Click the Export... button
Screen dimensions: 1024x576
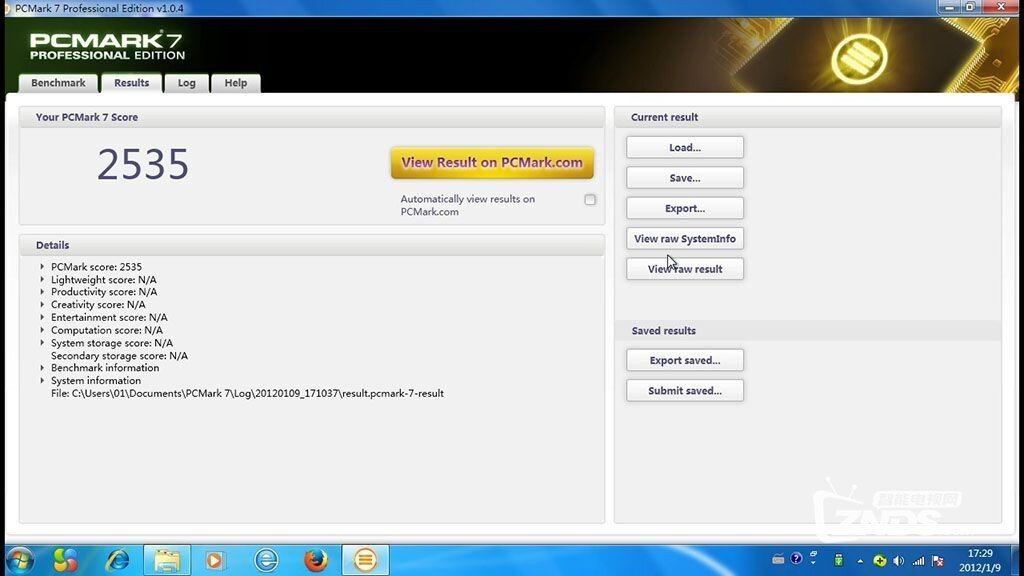point(685,208)
